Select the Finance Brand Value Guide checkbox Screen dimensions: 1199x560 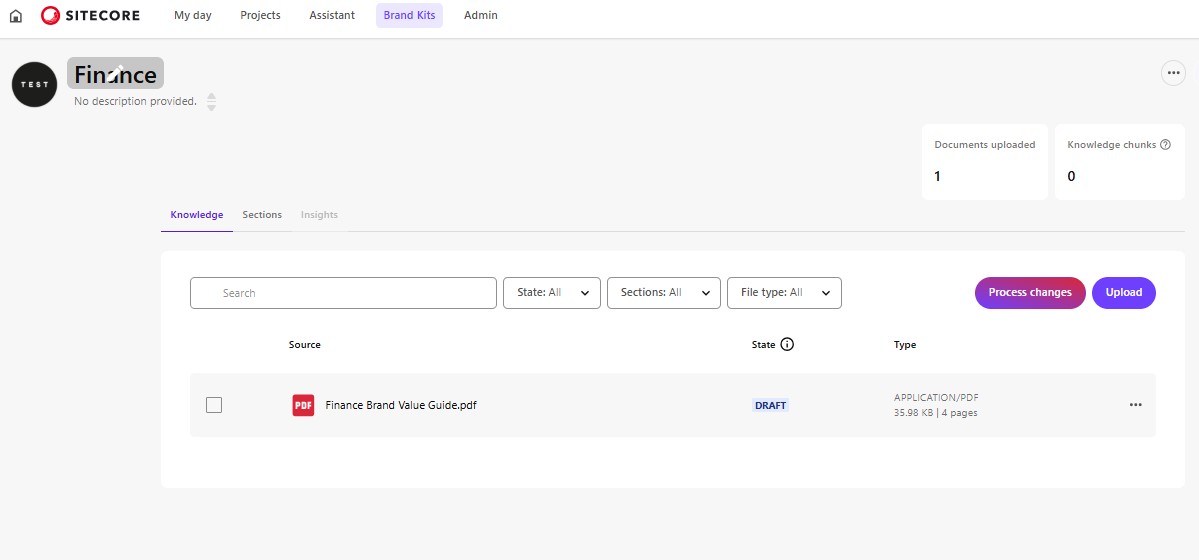pyautogui.click(x=214, y=405)
